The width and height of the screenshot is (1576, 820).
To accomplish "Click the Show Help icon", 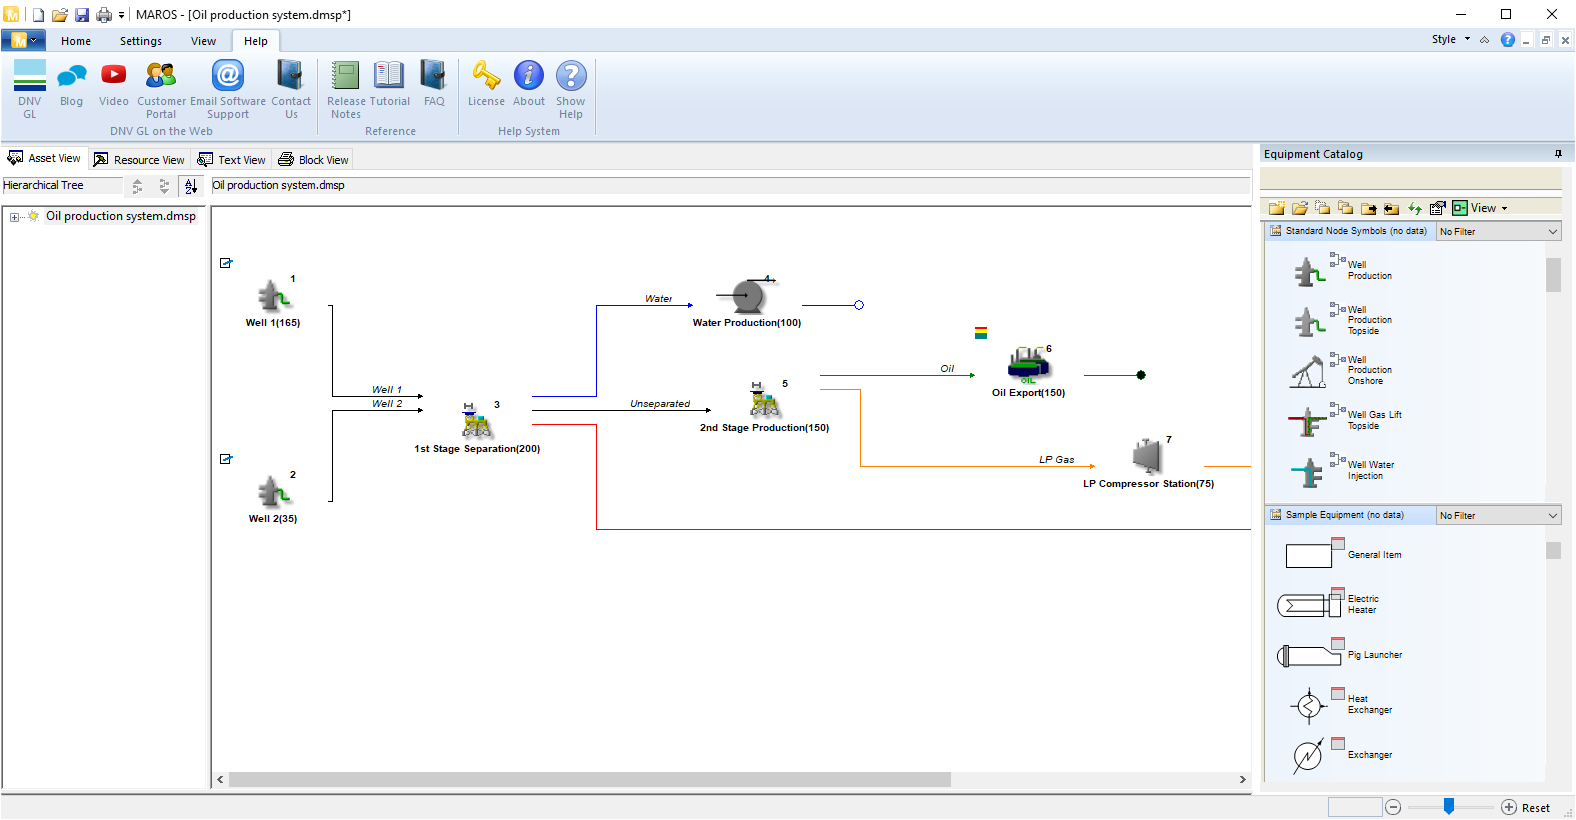I will click(x=571, y=89).
